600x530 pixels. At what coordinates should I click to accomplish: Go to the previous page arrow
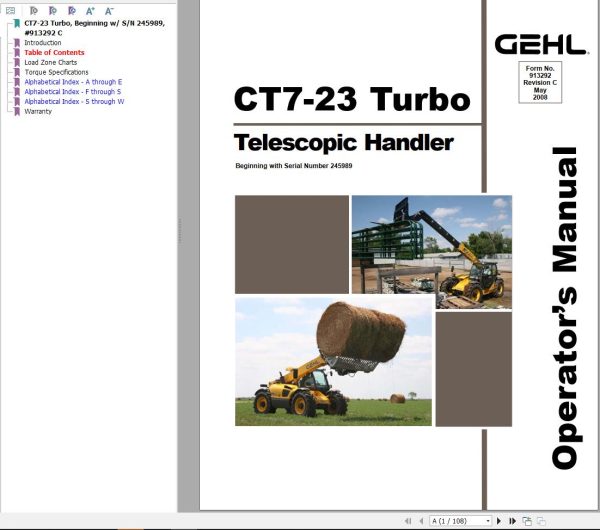(421, 521)
